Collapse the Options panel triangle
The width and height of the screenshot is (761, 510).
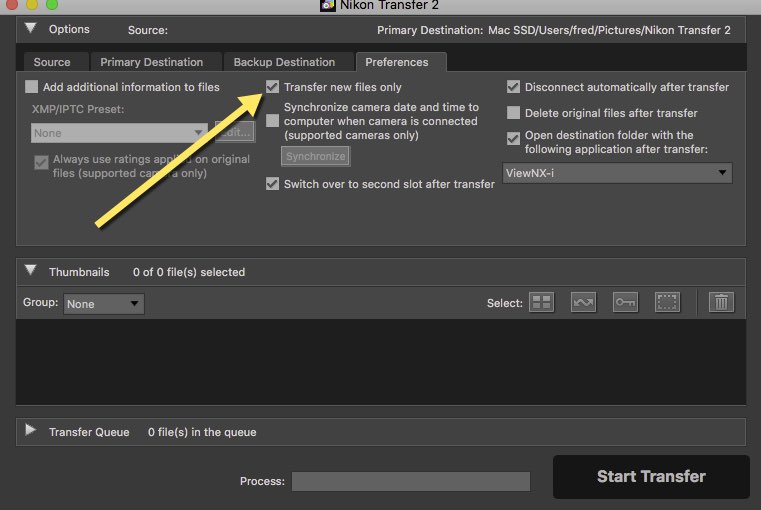tap(31, 29)
